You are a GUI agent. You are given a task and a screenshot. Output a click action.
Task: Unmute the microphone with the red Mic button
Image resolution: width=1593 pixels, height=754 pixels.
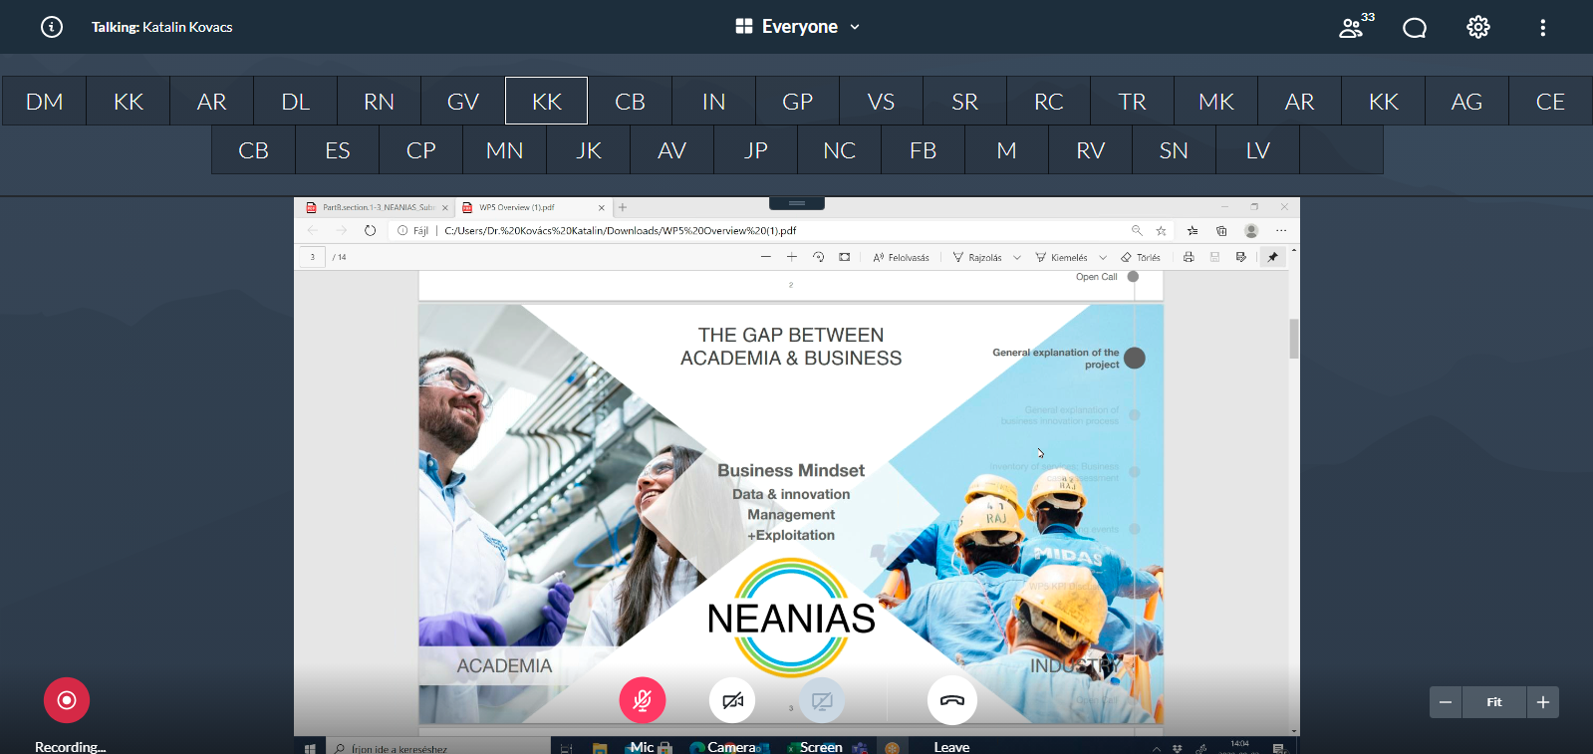pyautogui.click(x=642, y=701)
